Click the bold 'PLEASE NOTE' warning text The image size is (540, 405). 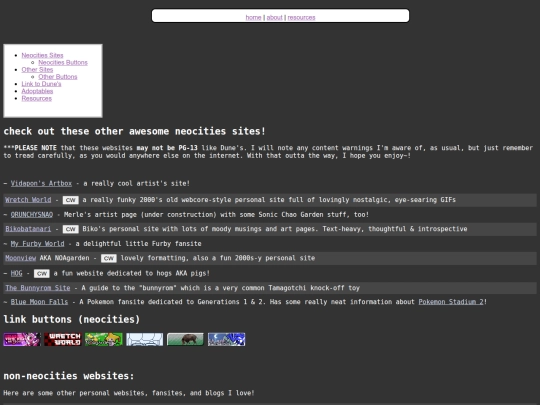tap(35, 148)
